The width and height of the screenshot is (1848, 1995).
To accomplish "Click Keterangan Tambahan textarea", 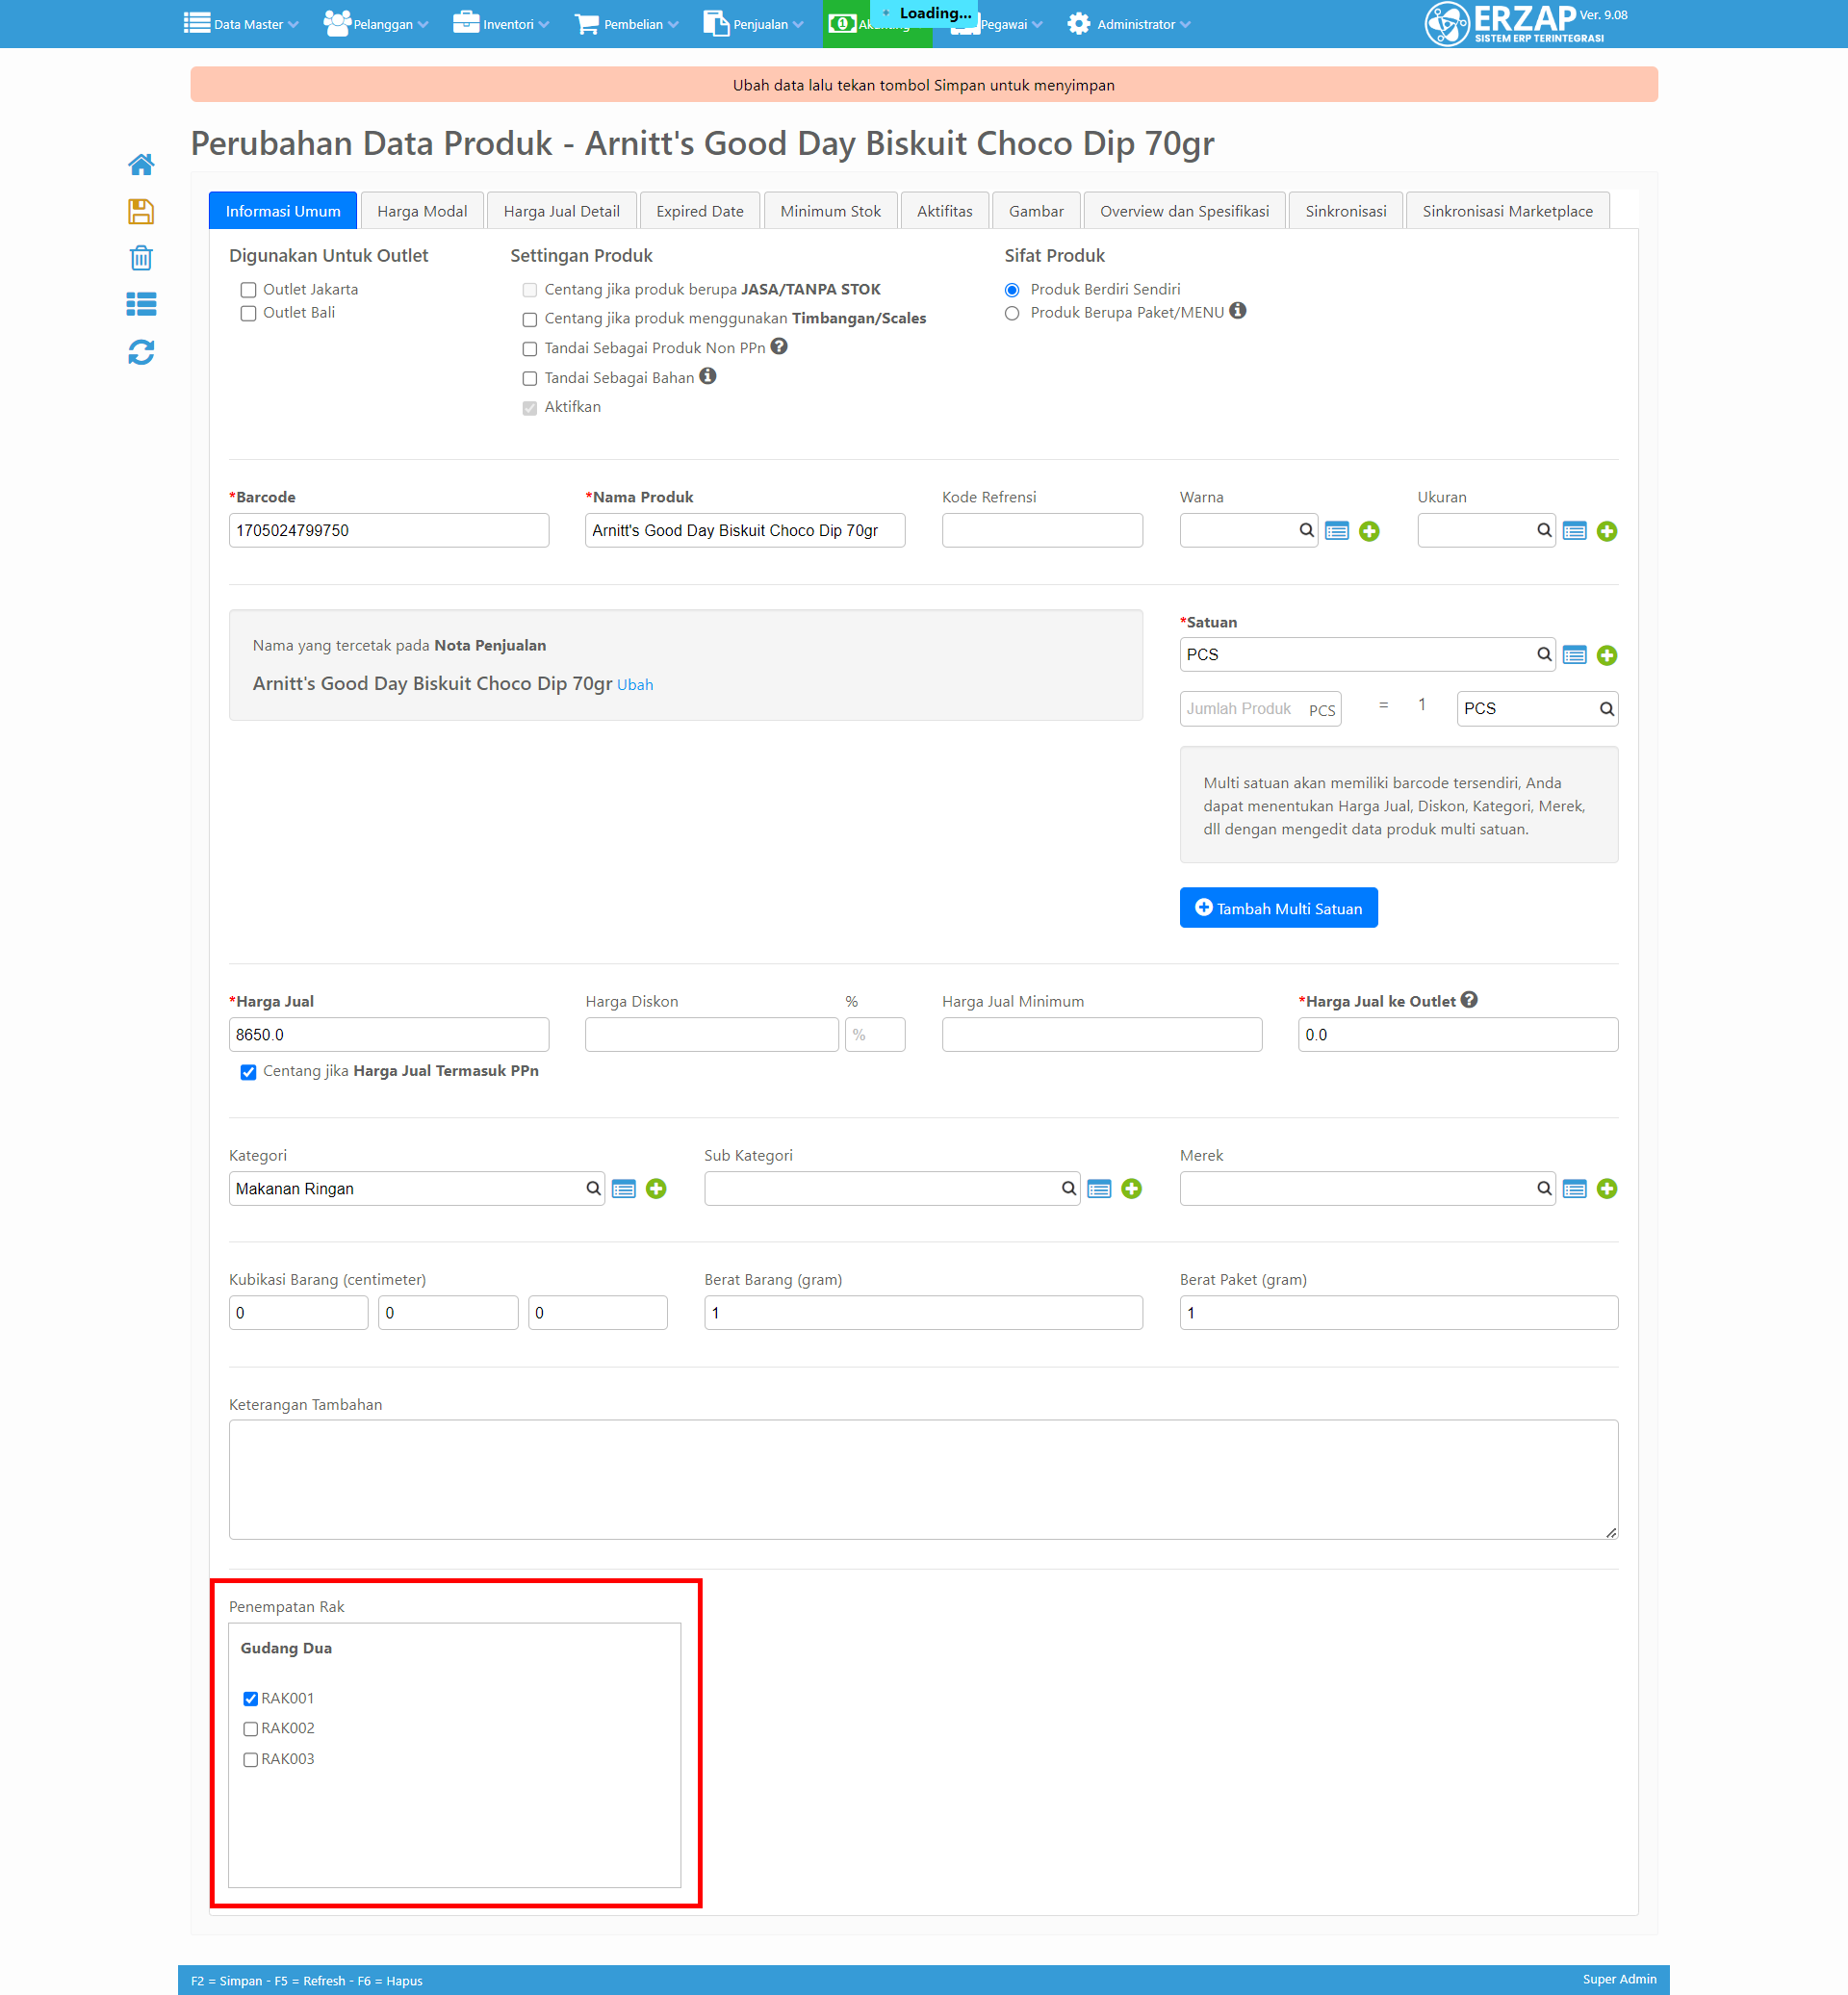I will pos(923,1480).
